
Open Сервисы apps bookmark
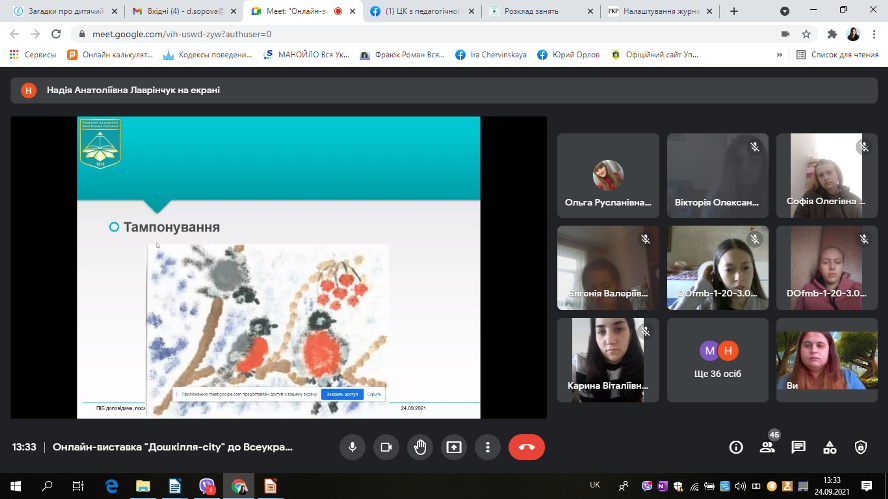coord(33,55)
